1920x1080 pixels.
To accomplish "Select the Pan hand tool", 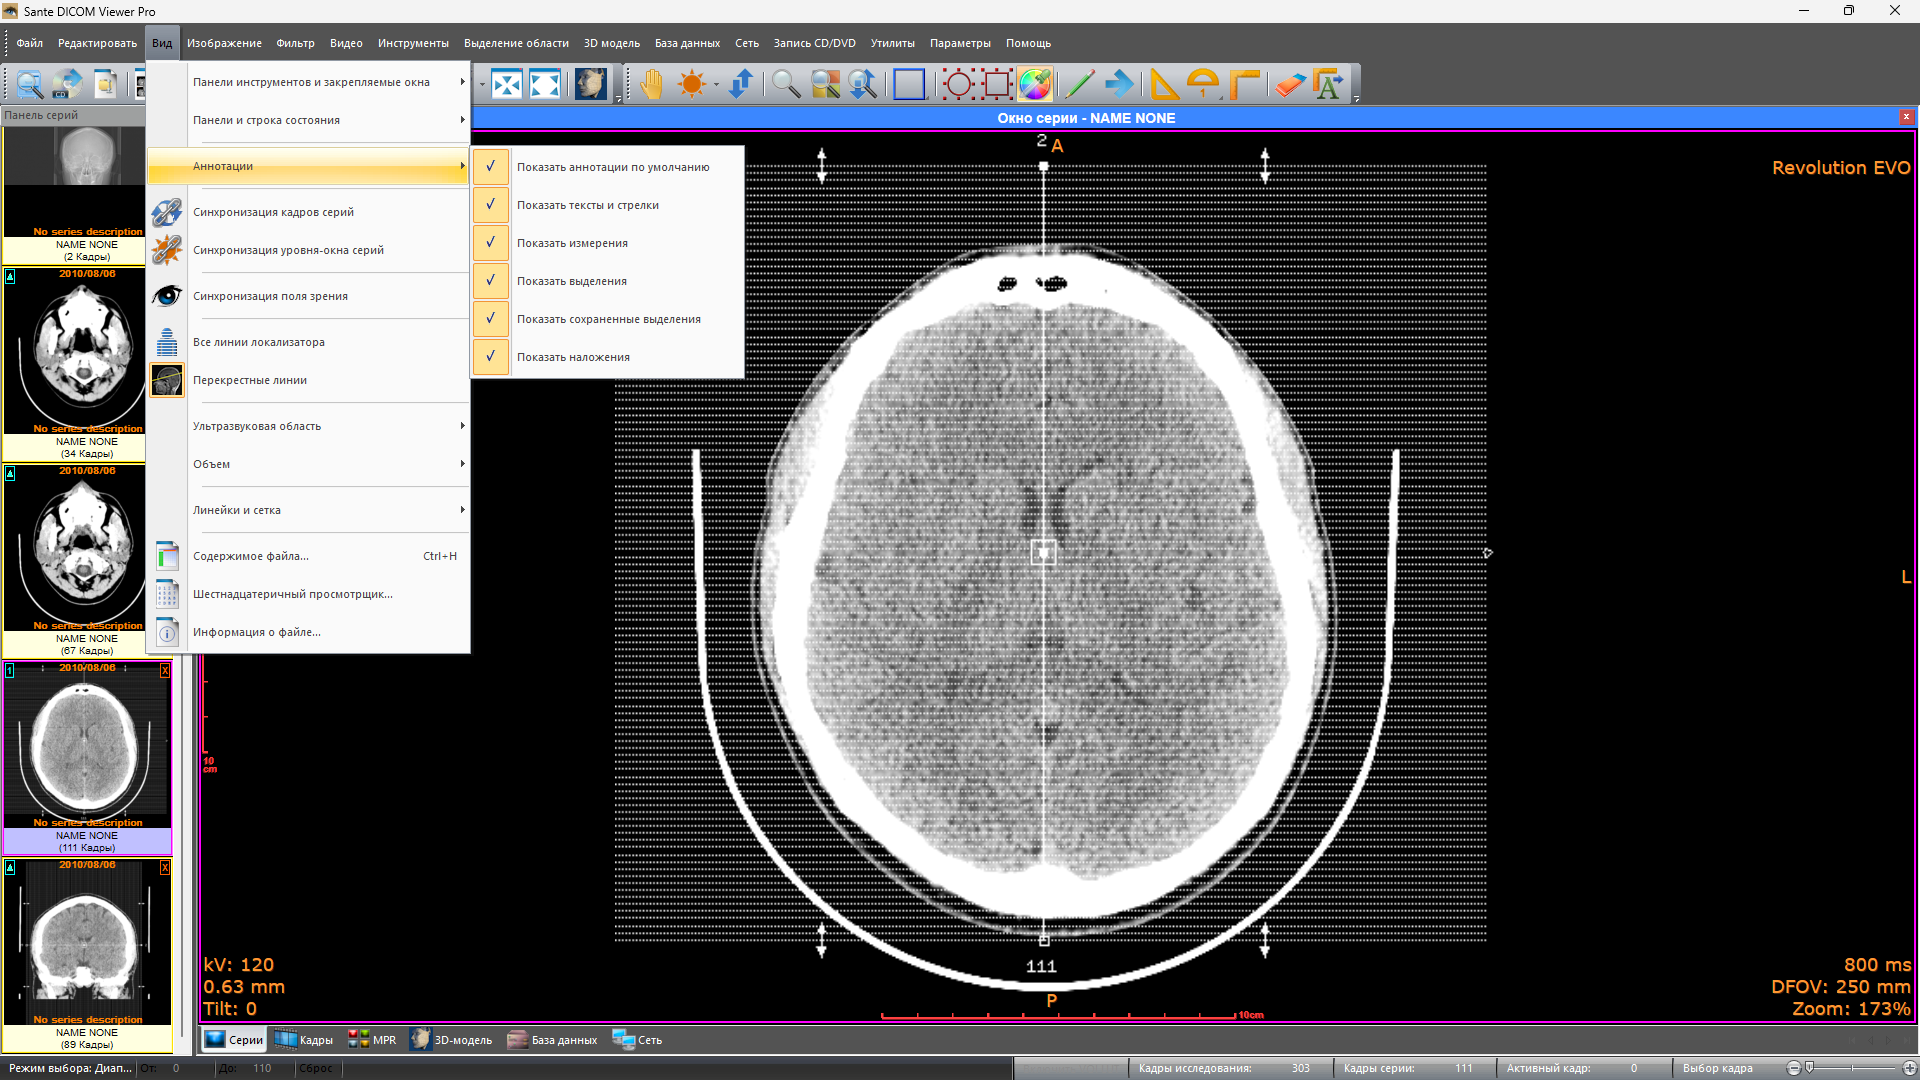I will point(651,84).
